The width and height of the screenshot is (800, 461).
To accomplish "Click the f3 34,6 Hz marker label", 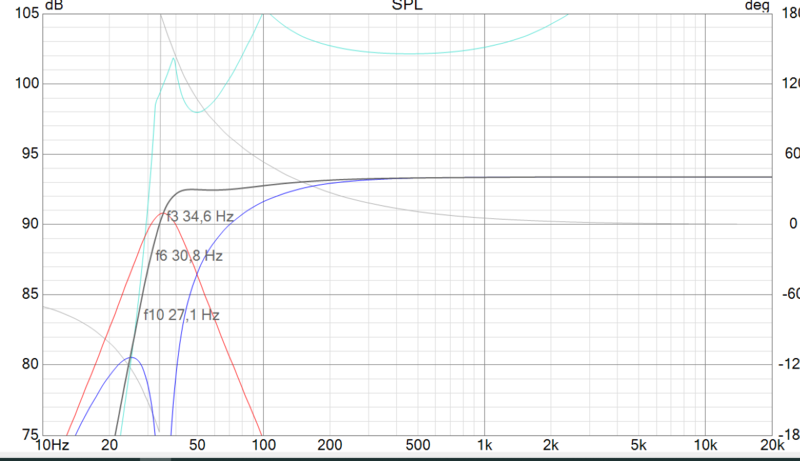I will click(200, 217).
